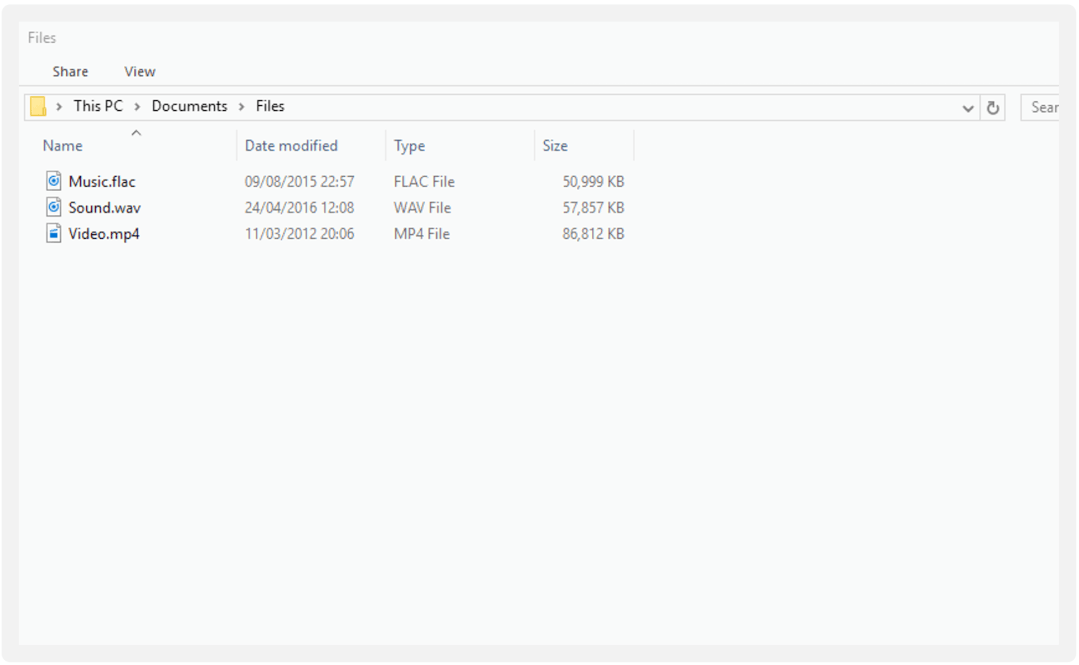Click the Sound.wav file icon
The width and height of the screenshot is (1079, 665).
point(54,207)
